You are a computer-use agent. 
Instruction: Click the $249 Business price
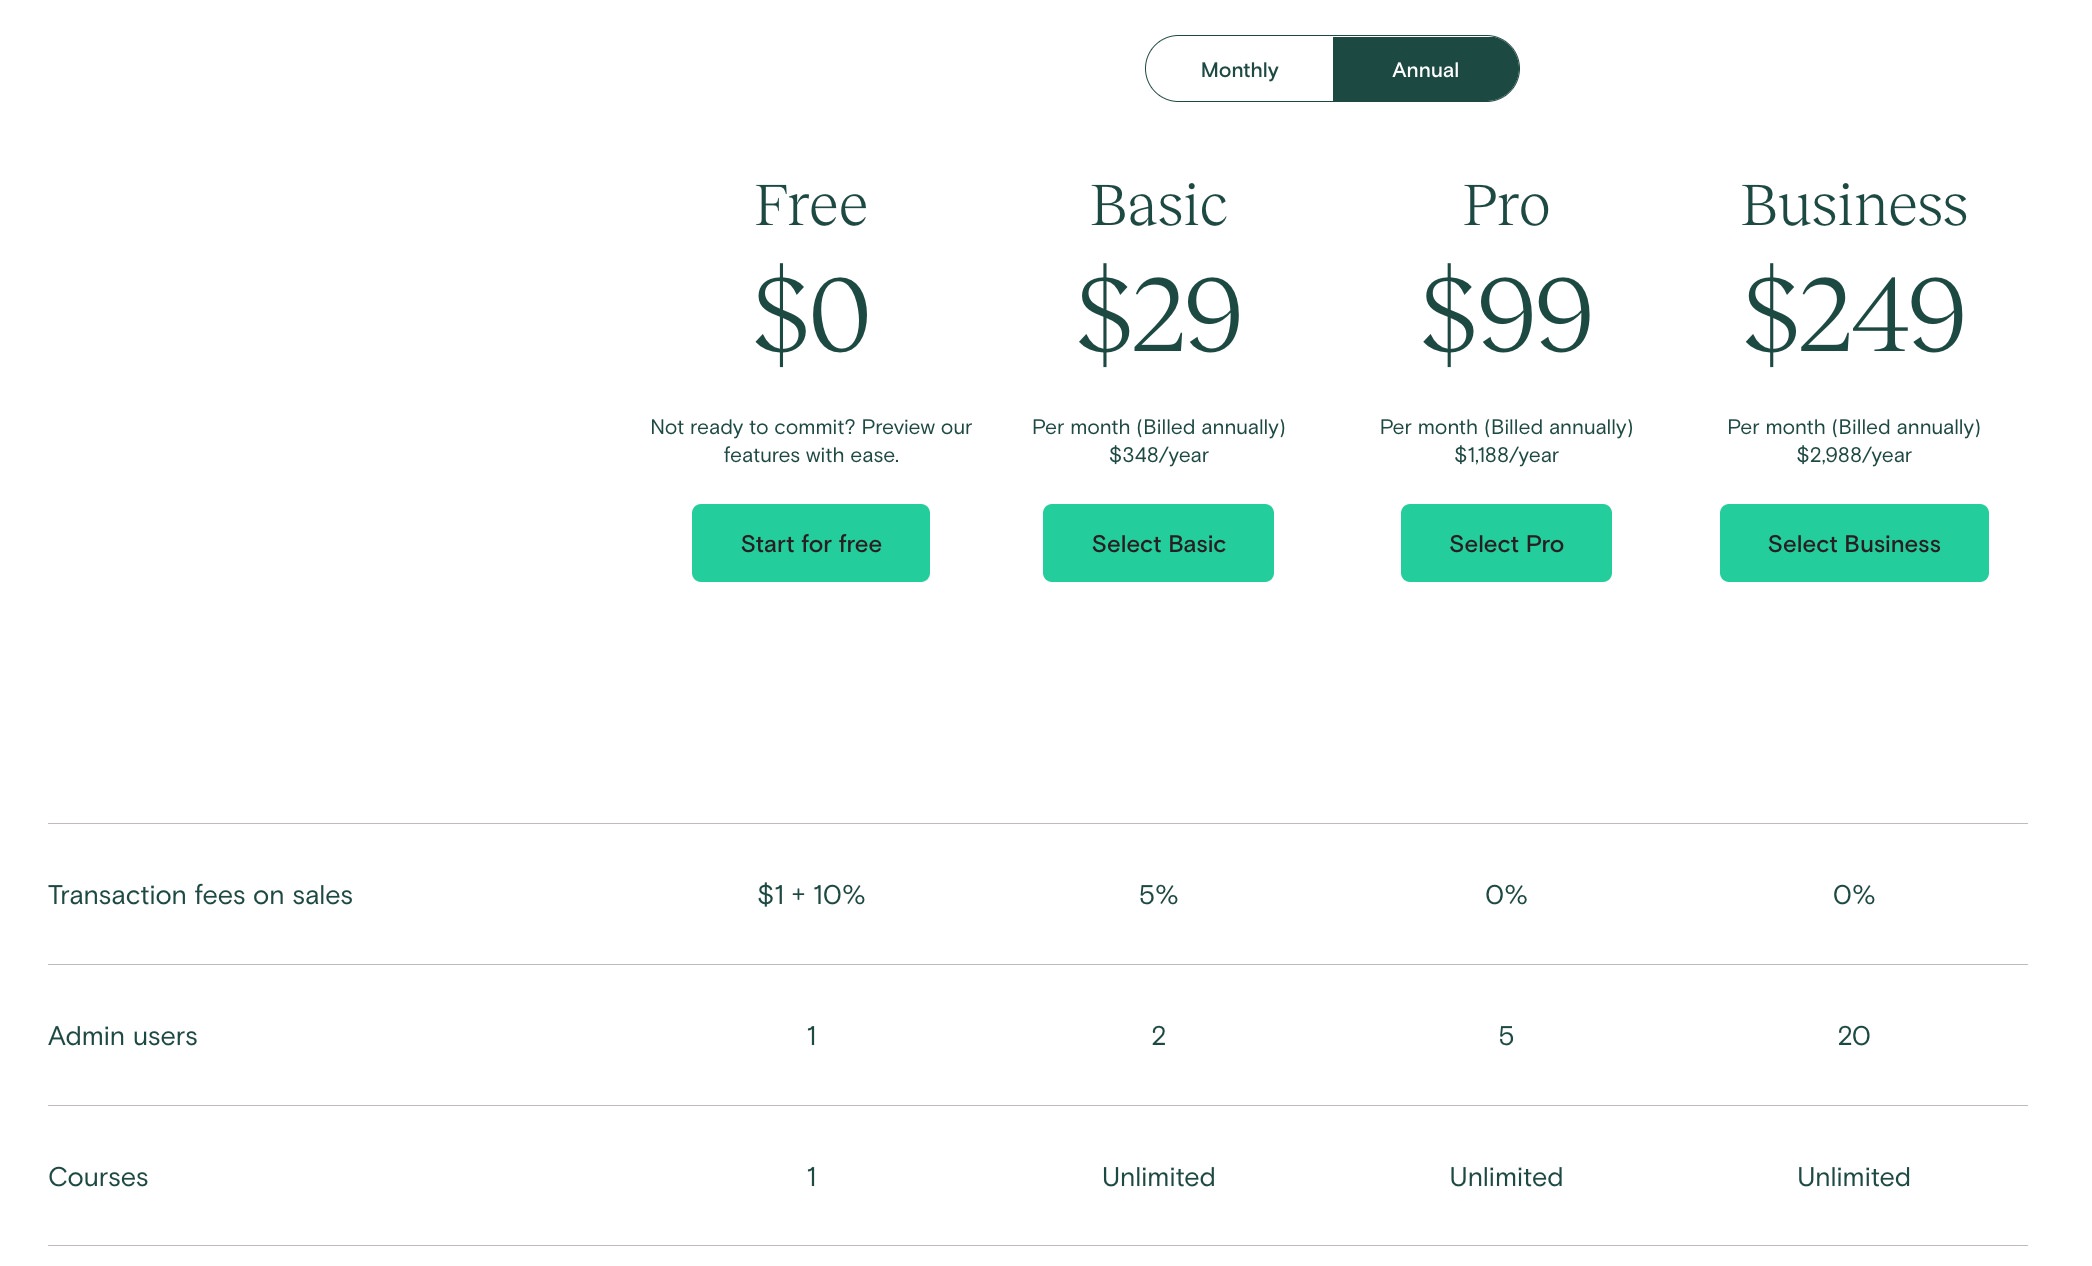[x=1854, y=314]
